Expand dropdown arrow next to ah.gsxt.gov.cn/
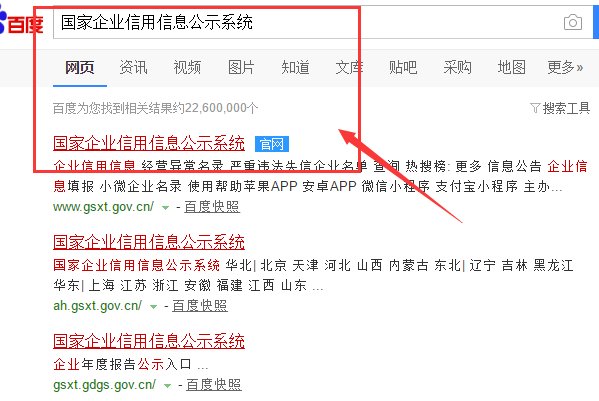Image resolution: width=599 pixels, height=401 pixels. pyautogui.click(x=154, y=307)
